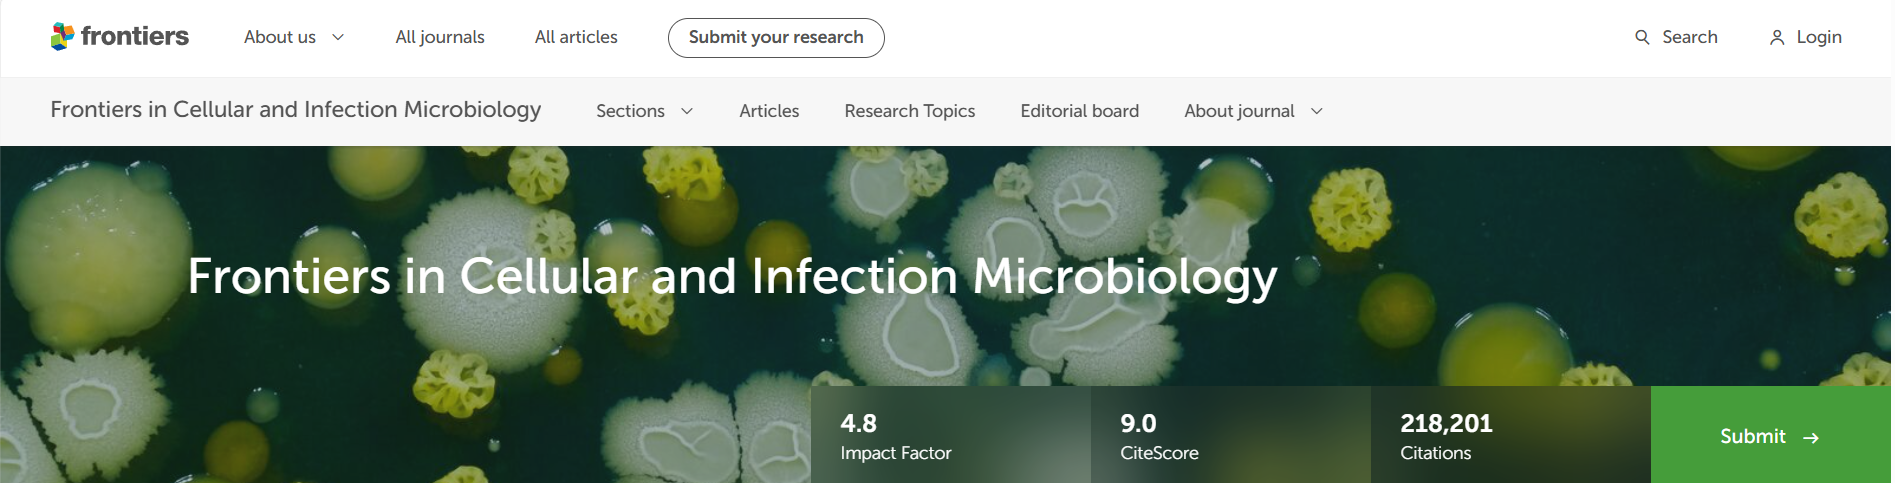Click the Frontiers logo icon
The height and width of the screenshot is (483, 1895).
(62, 37)
